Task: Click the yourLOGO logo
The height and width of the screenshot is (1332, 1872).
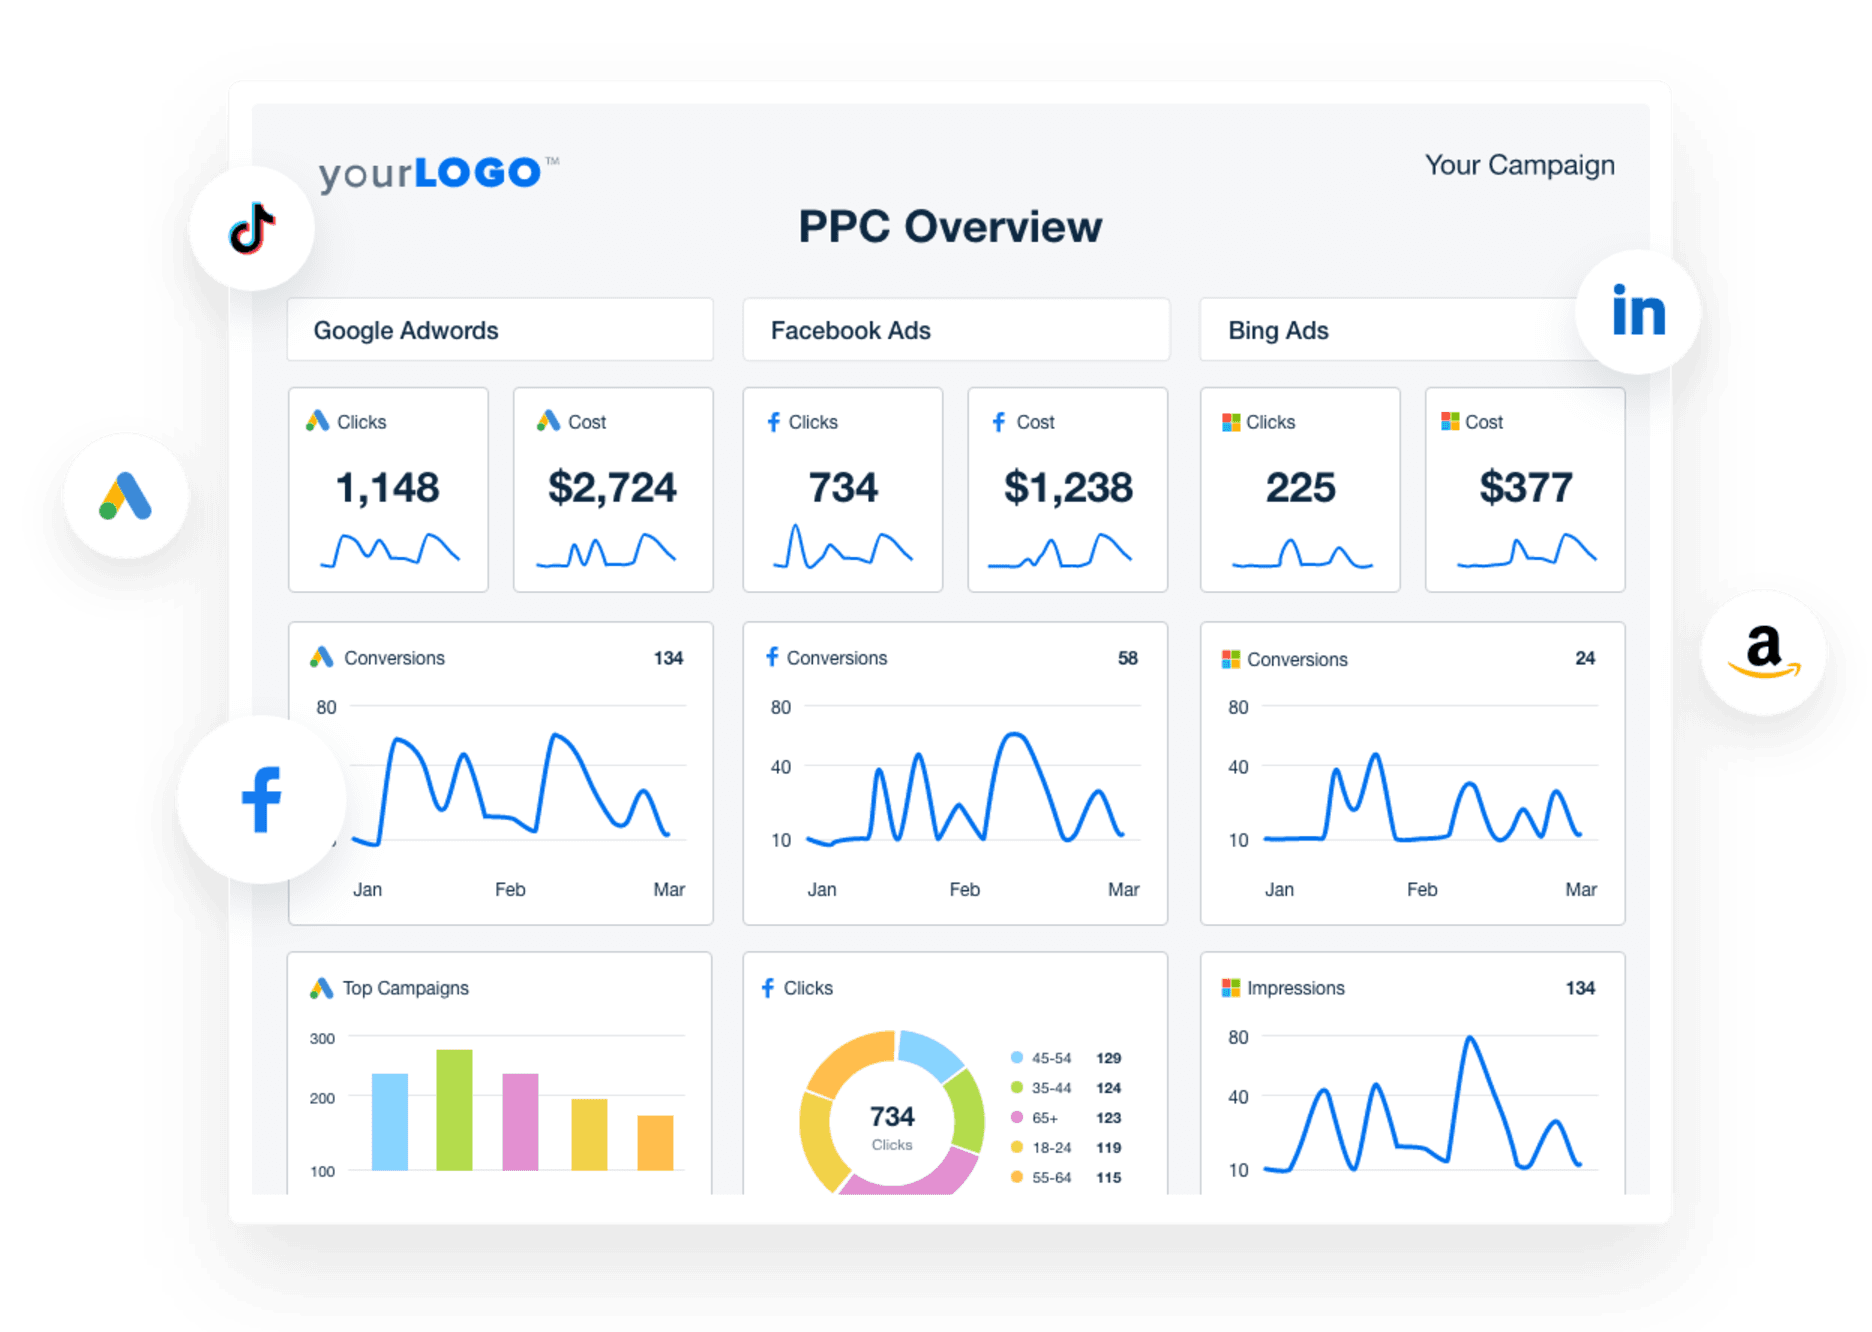Action: [432, 172]
